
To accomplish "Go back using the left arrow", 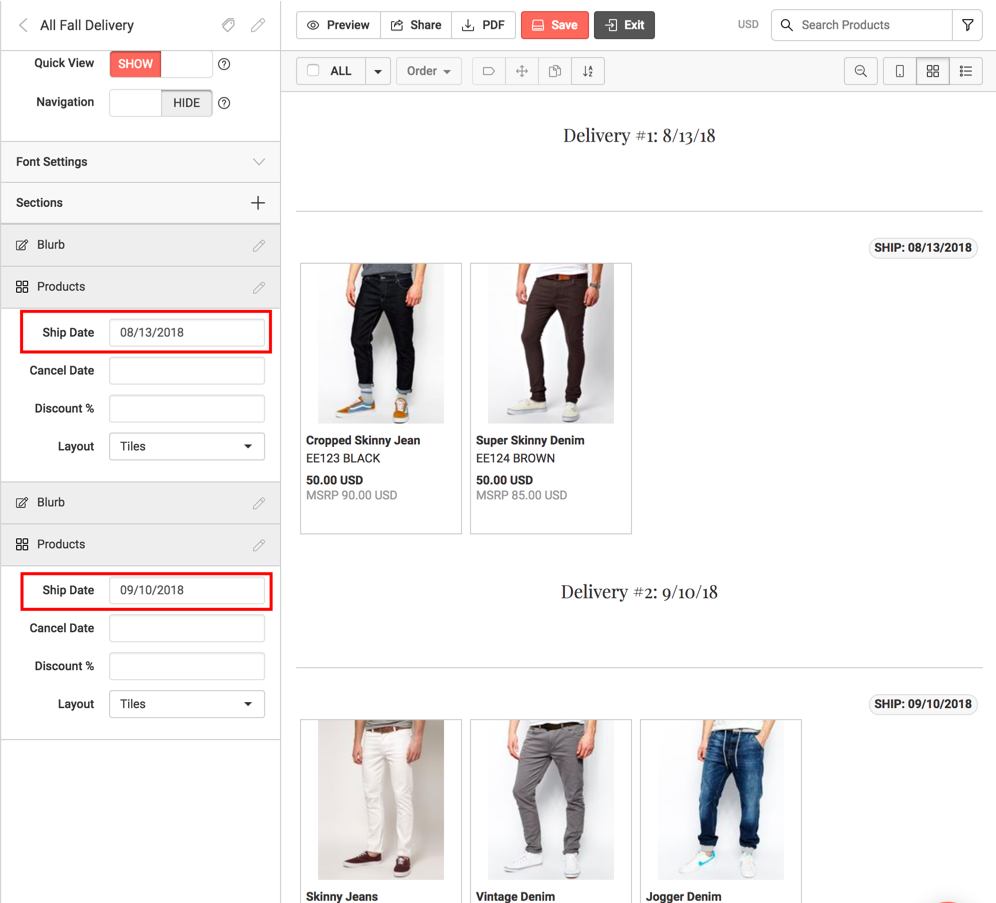I will coord(24,25).
